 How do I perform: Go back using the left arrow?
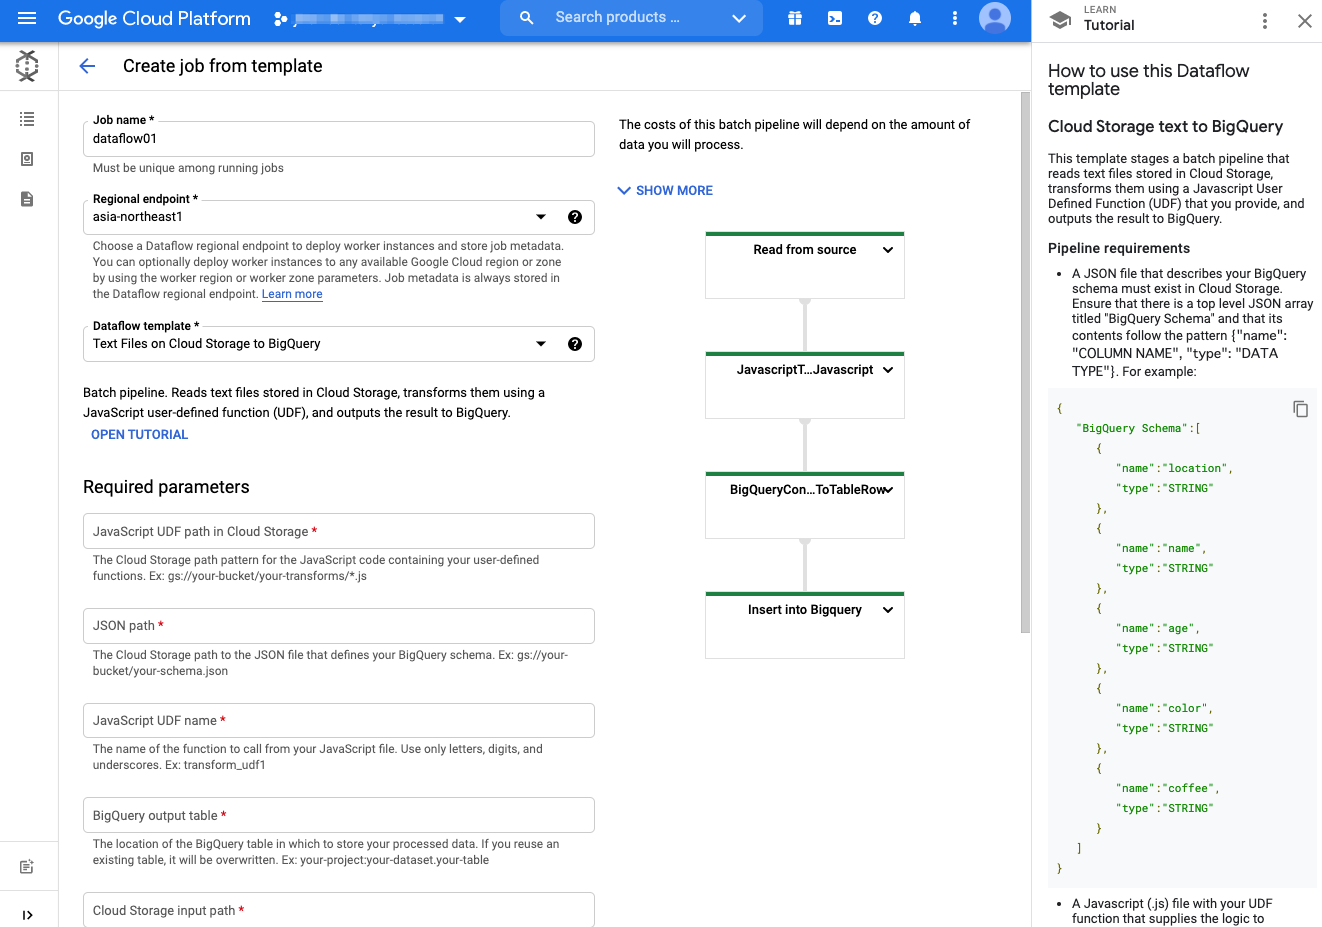click(x=87, y=66)
